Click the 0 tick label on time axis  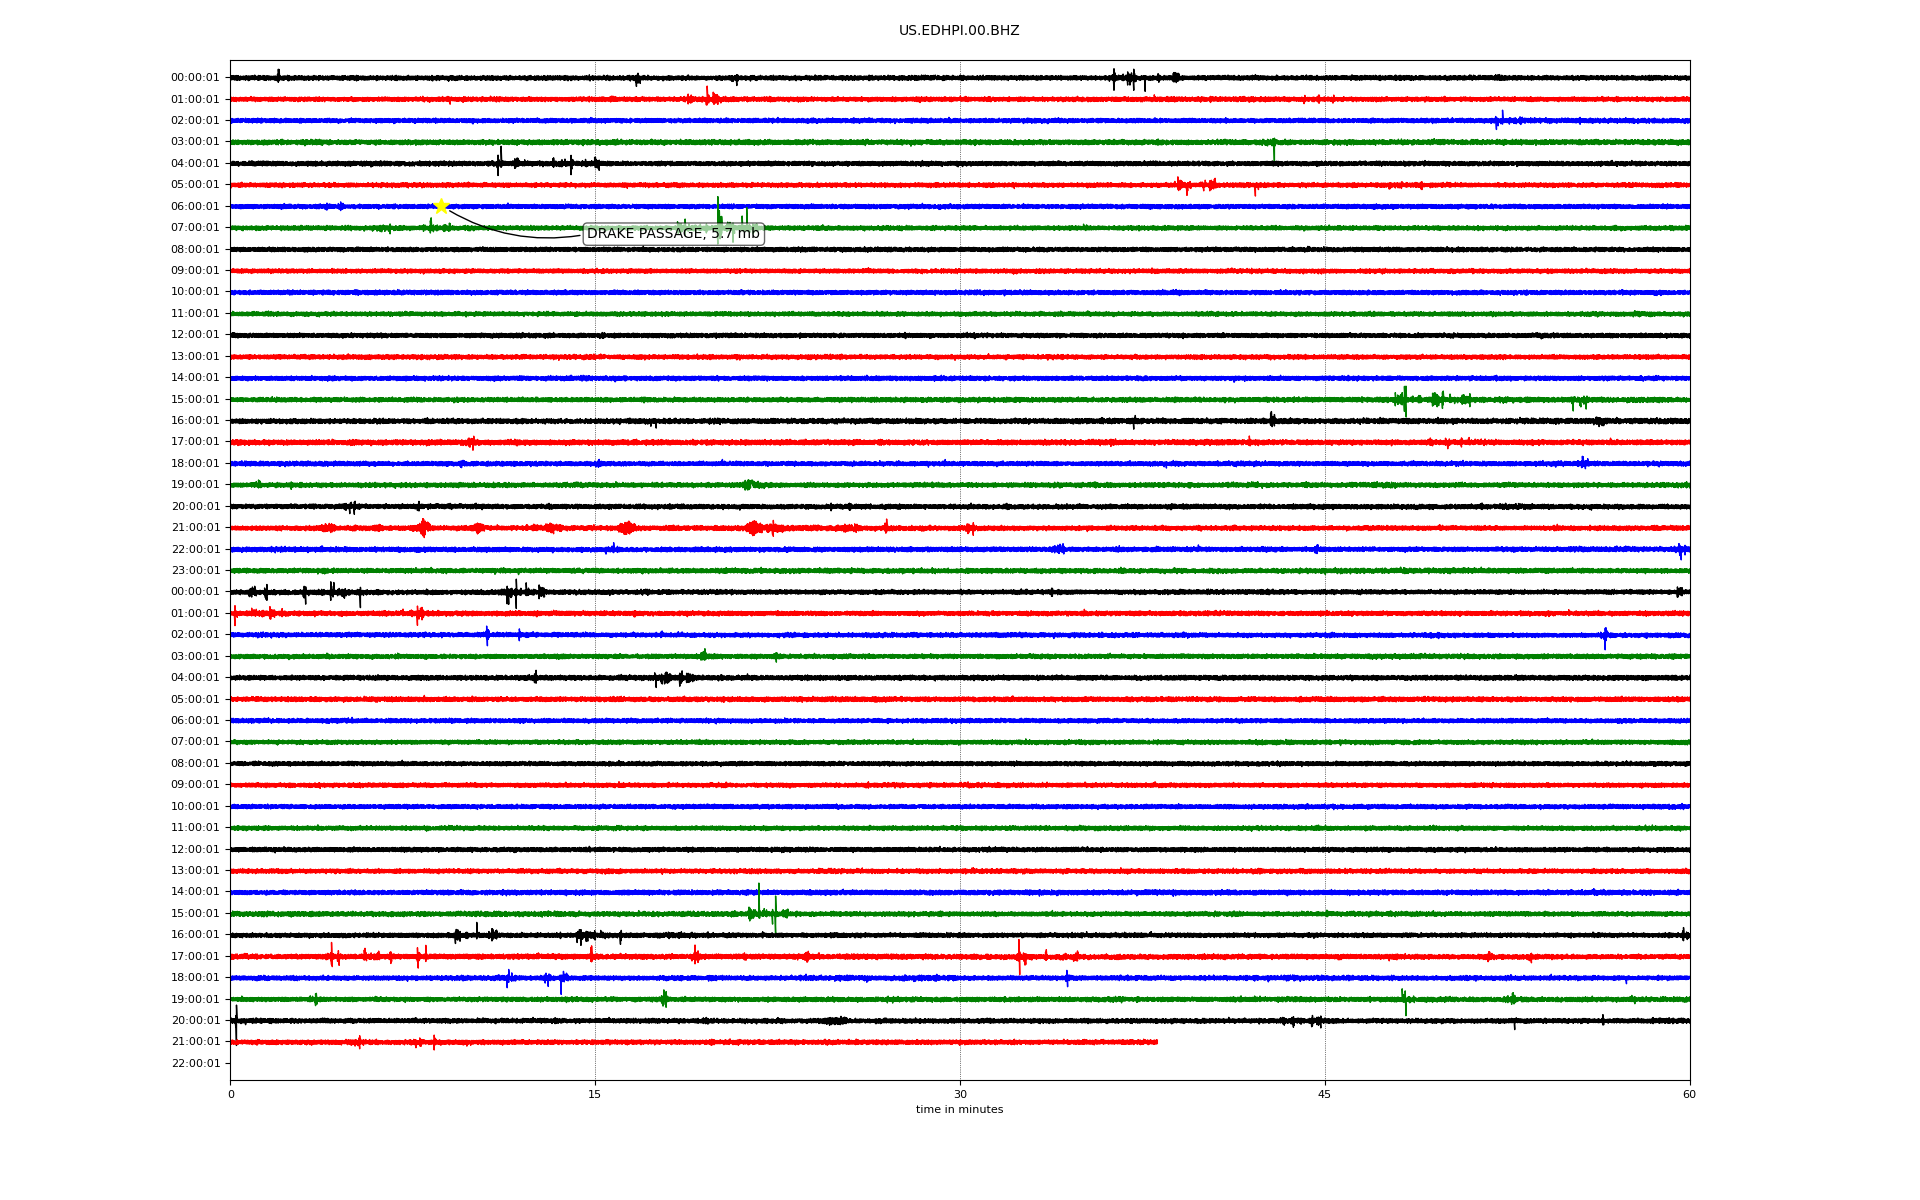[231, 1094]
